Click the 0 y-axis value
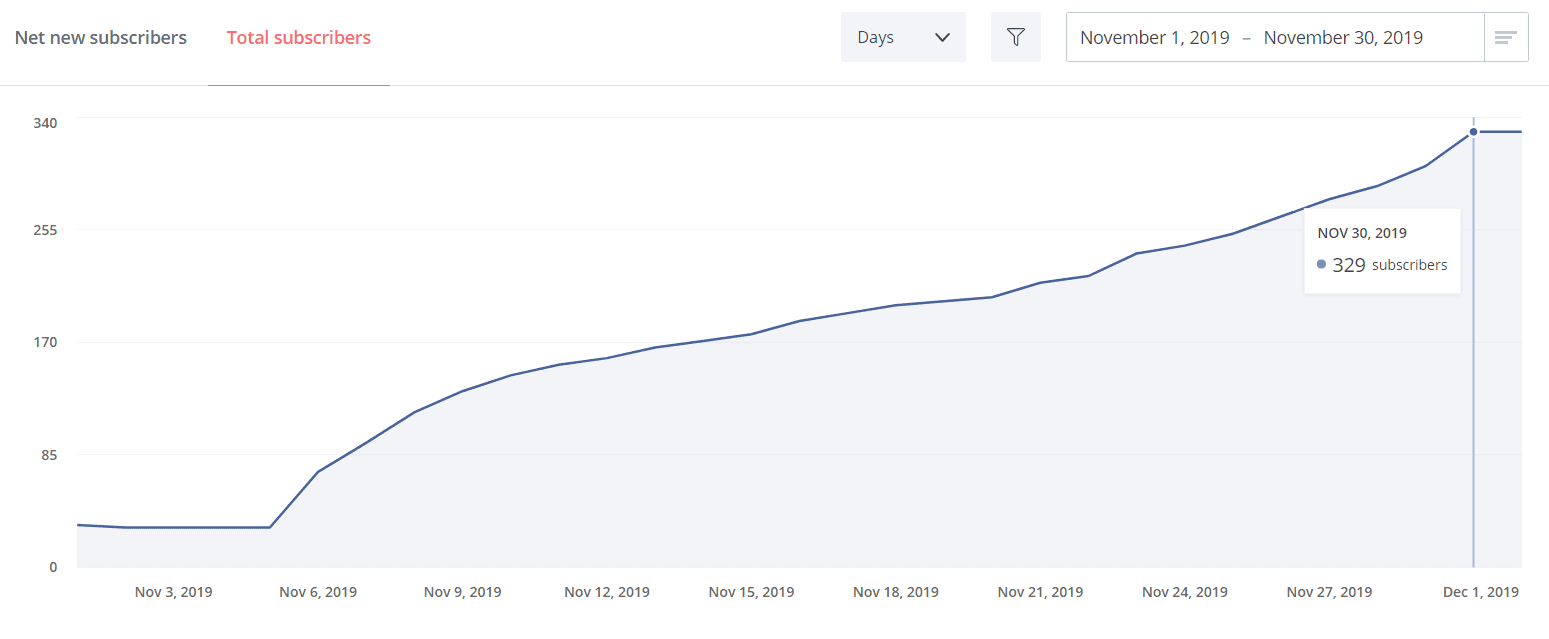1549x639 pixels. pyautogui.click(x=54, y=567)
